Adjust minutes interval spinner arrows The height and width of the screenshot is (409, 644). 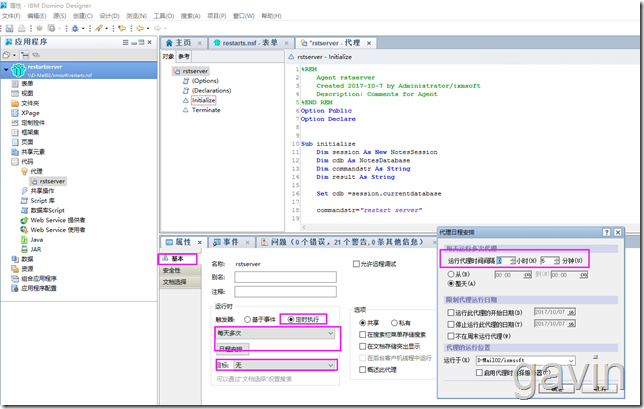557,261
